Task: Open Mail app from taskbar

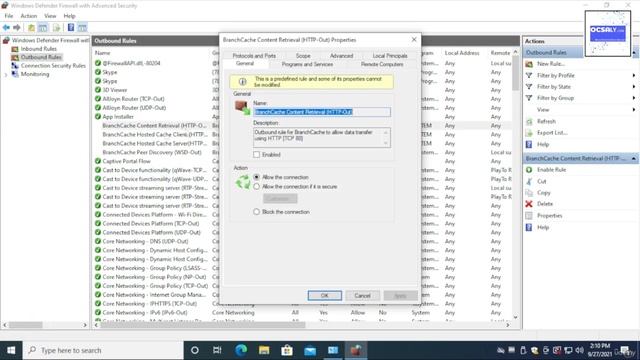Action: pyautogui.click(x=310, y=350)
